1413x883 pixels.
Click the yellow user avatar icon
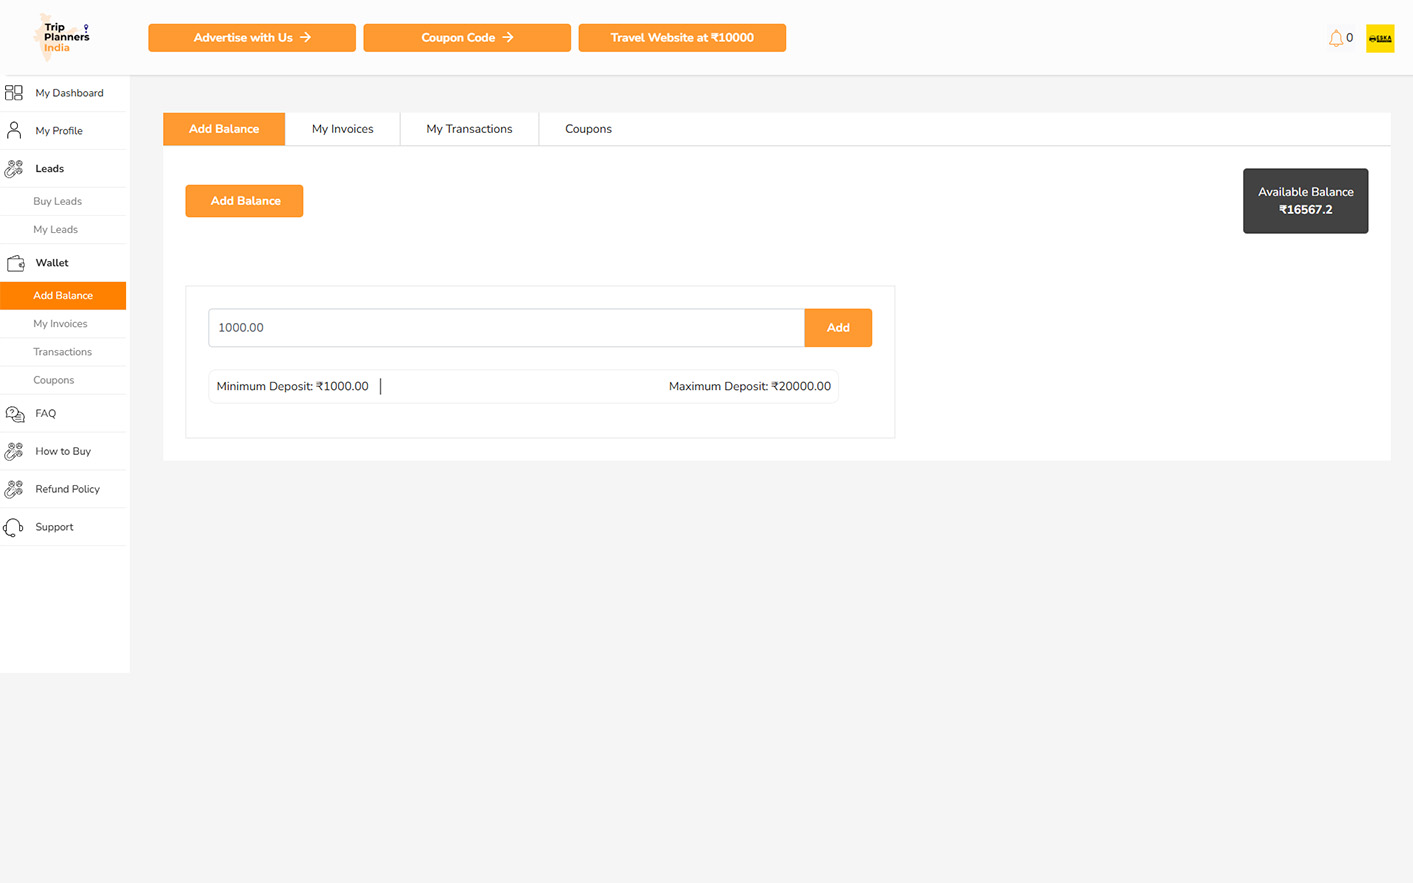[x=1379, y=38]
